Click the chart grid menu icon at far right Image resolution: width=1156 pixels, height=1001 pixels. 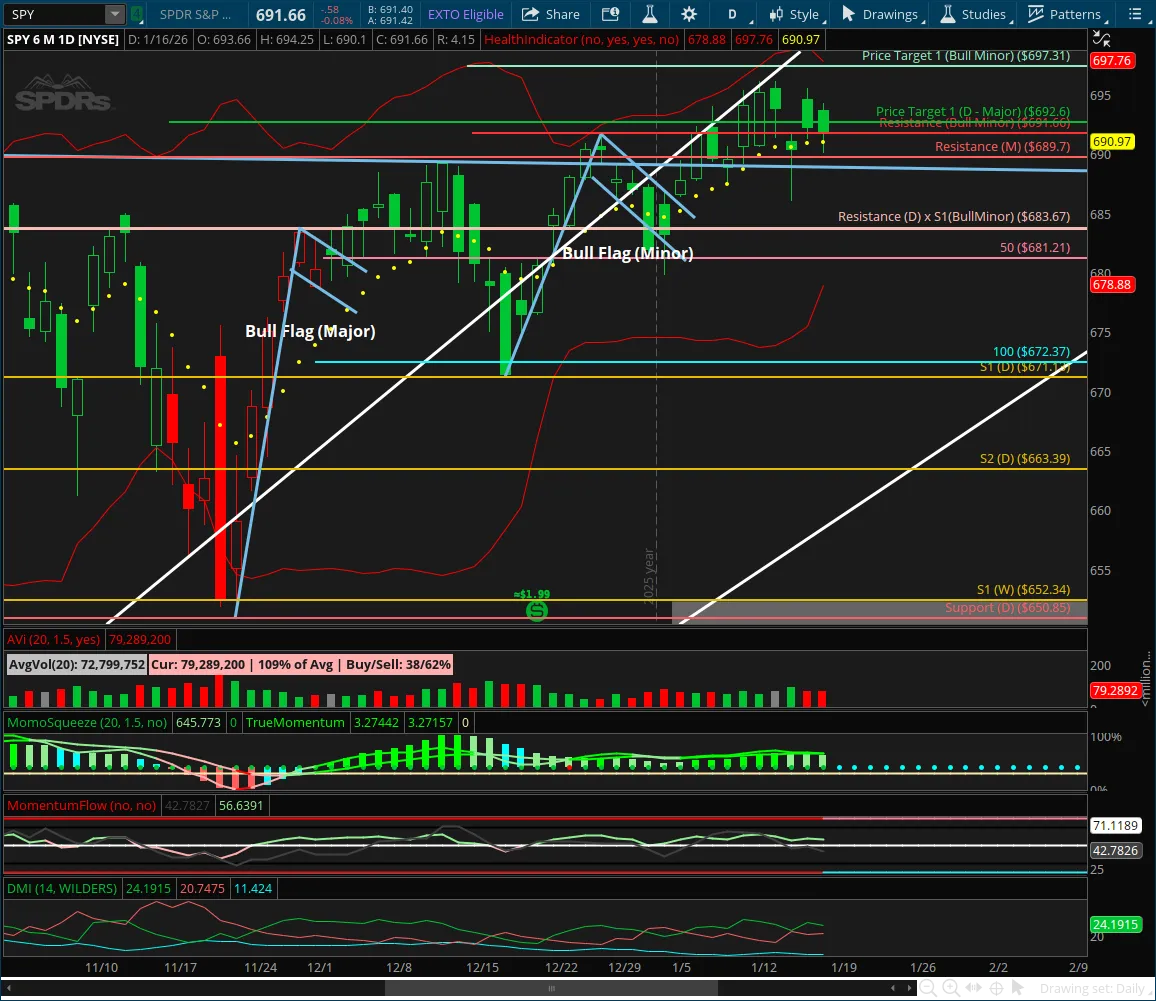point(1137,14)
